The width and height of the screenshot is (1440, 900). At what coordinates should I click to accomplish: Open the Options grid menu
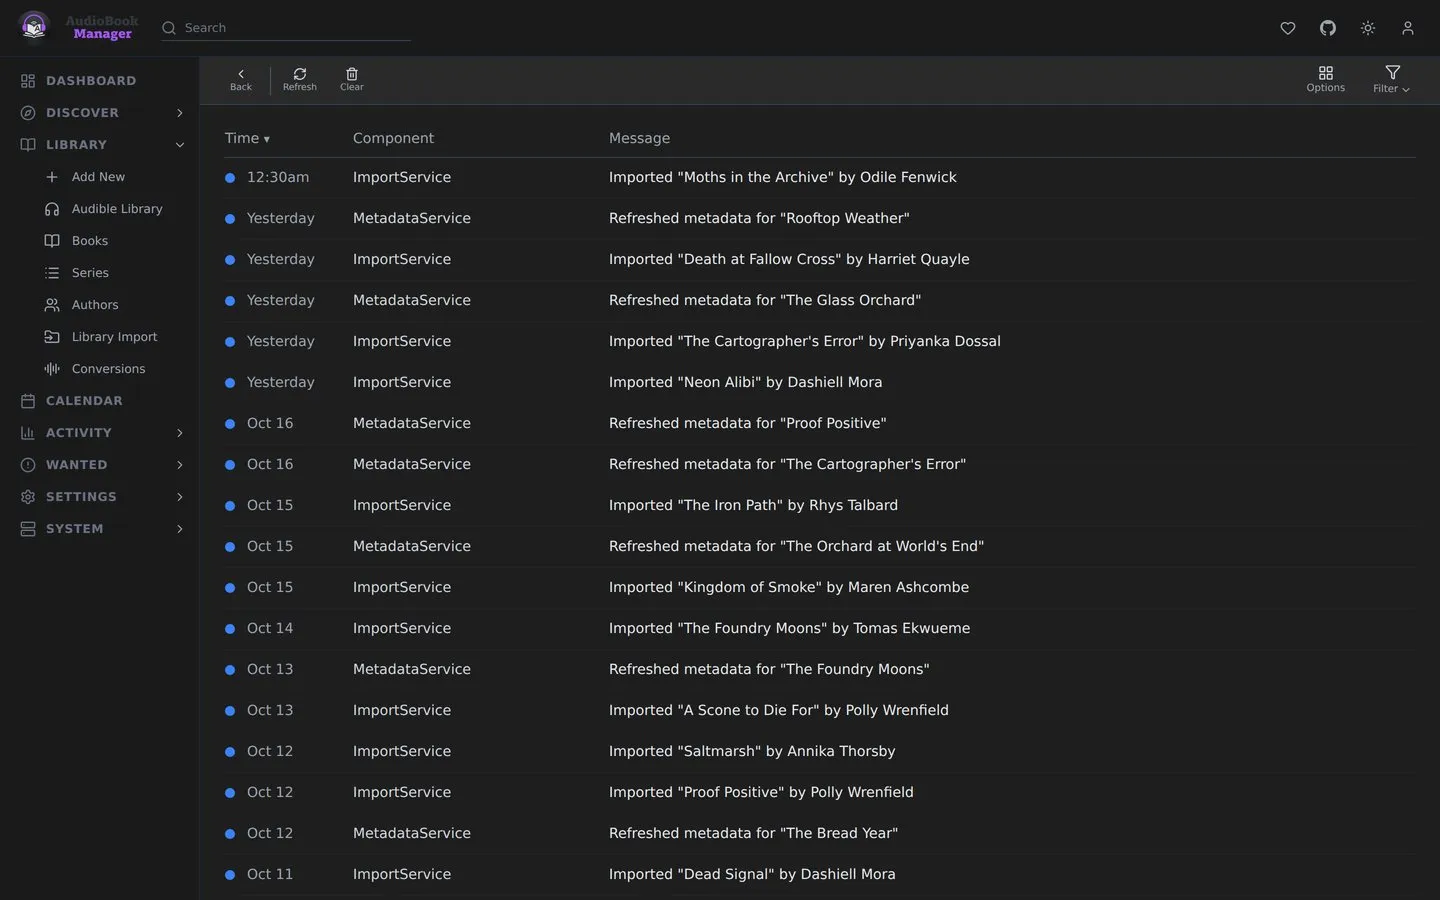[x=1326, y=80]
